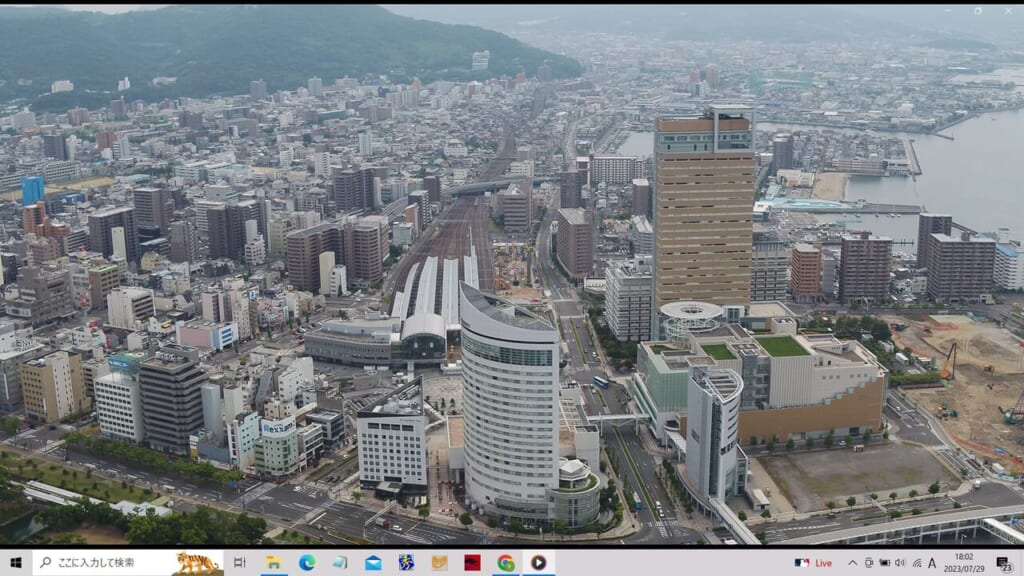1024x576 pixels.
Task: Restore down the fullscreen photo window
Action: [978, 10]
